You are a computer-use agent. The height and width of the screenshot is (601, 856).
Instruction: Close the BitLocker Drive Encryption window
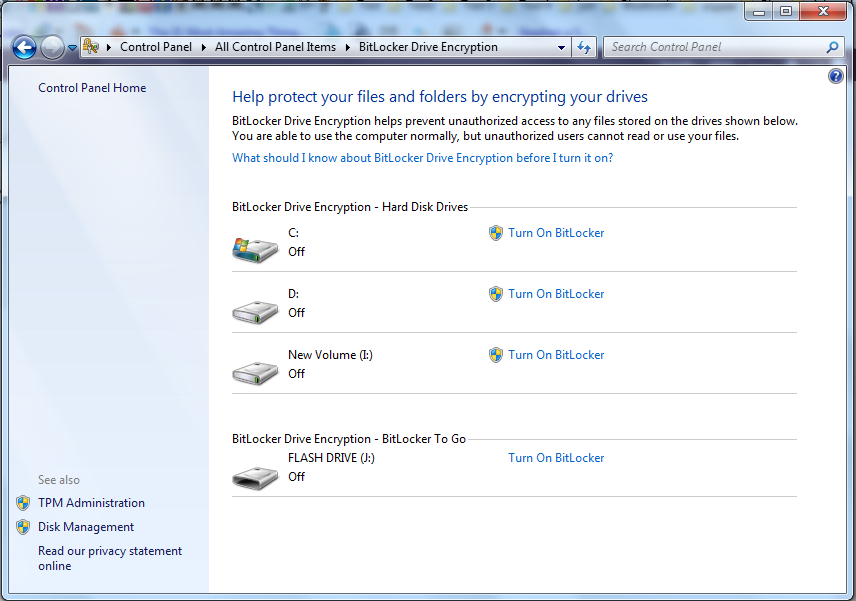tap(823, 11)
